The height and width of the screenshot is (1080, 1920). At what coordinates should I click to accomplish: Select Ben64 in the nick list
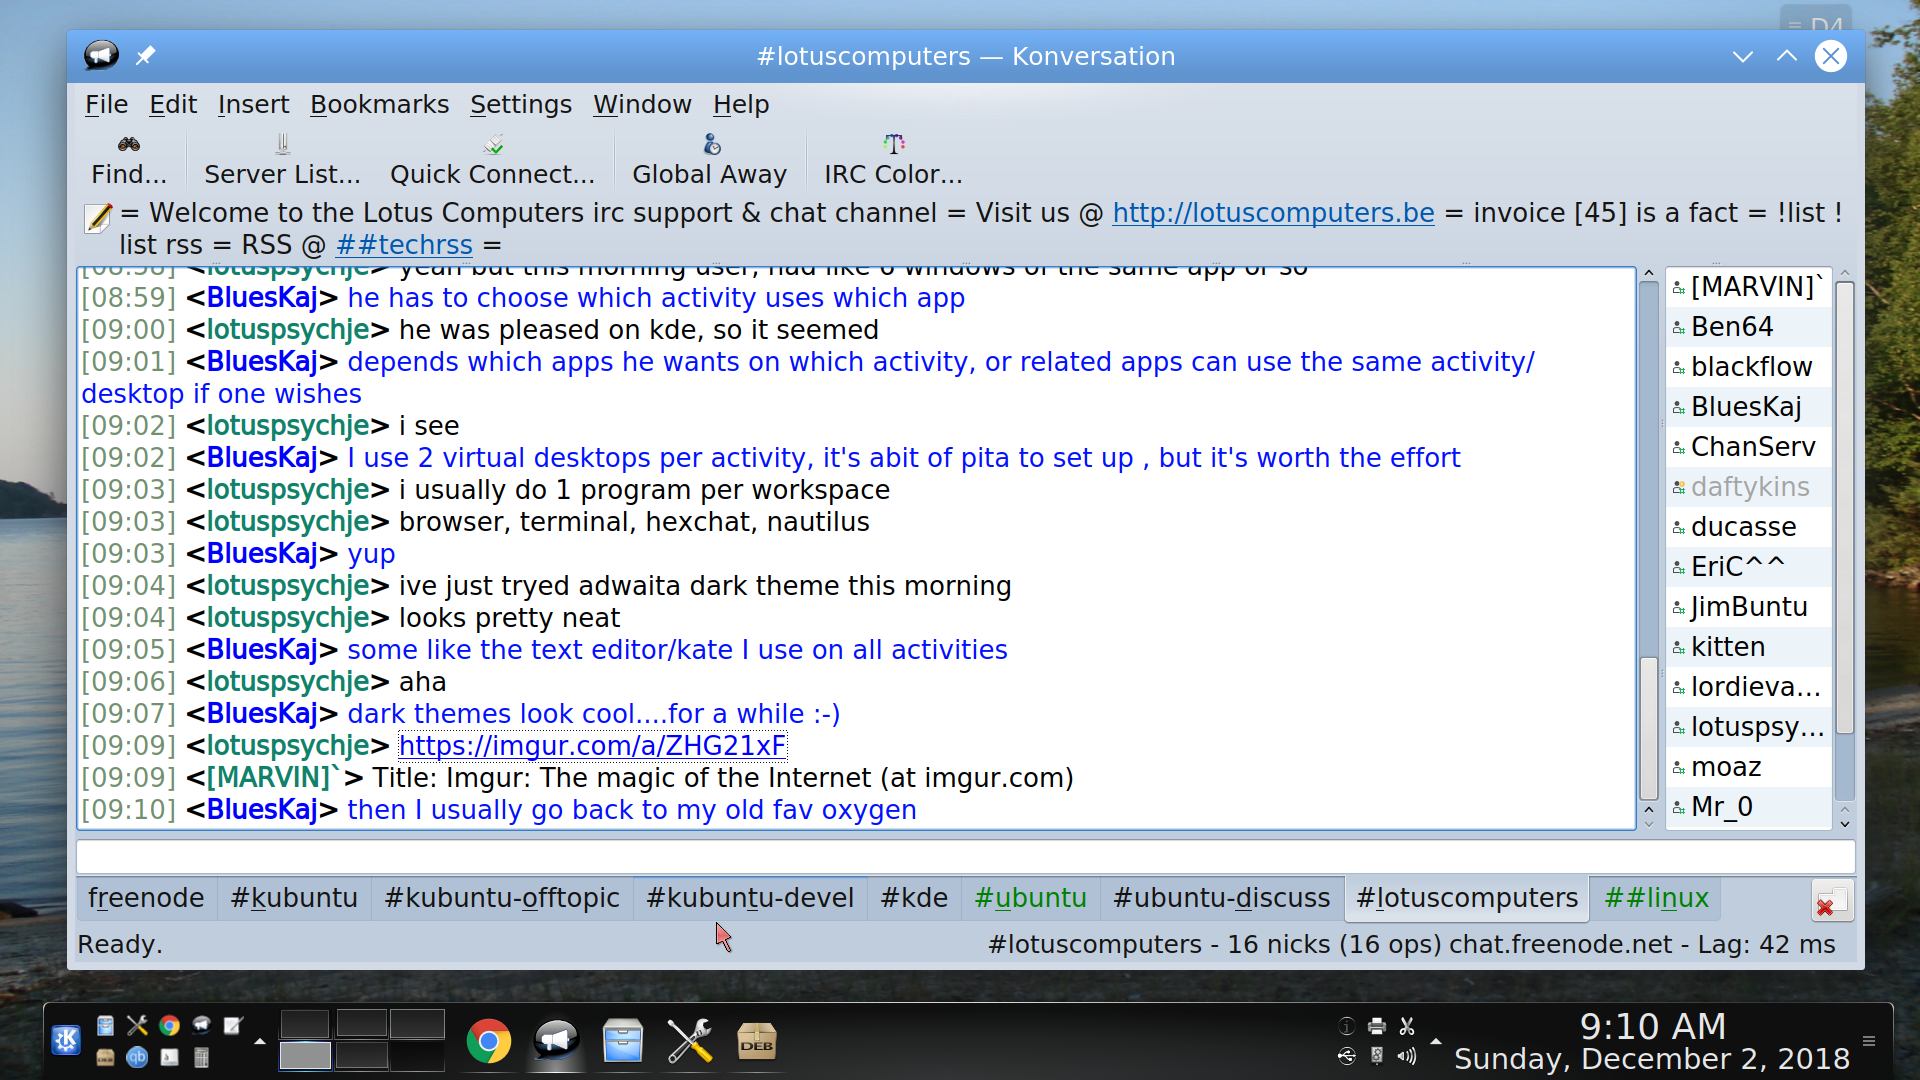tap(1749, 327)
